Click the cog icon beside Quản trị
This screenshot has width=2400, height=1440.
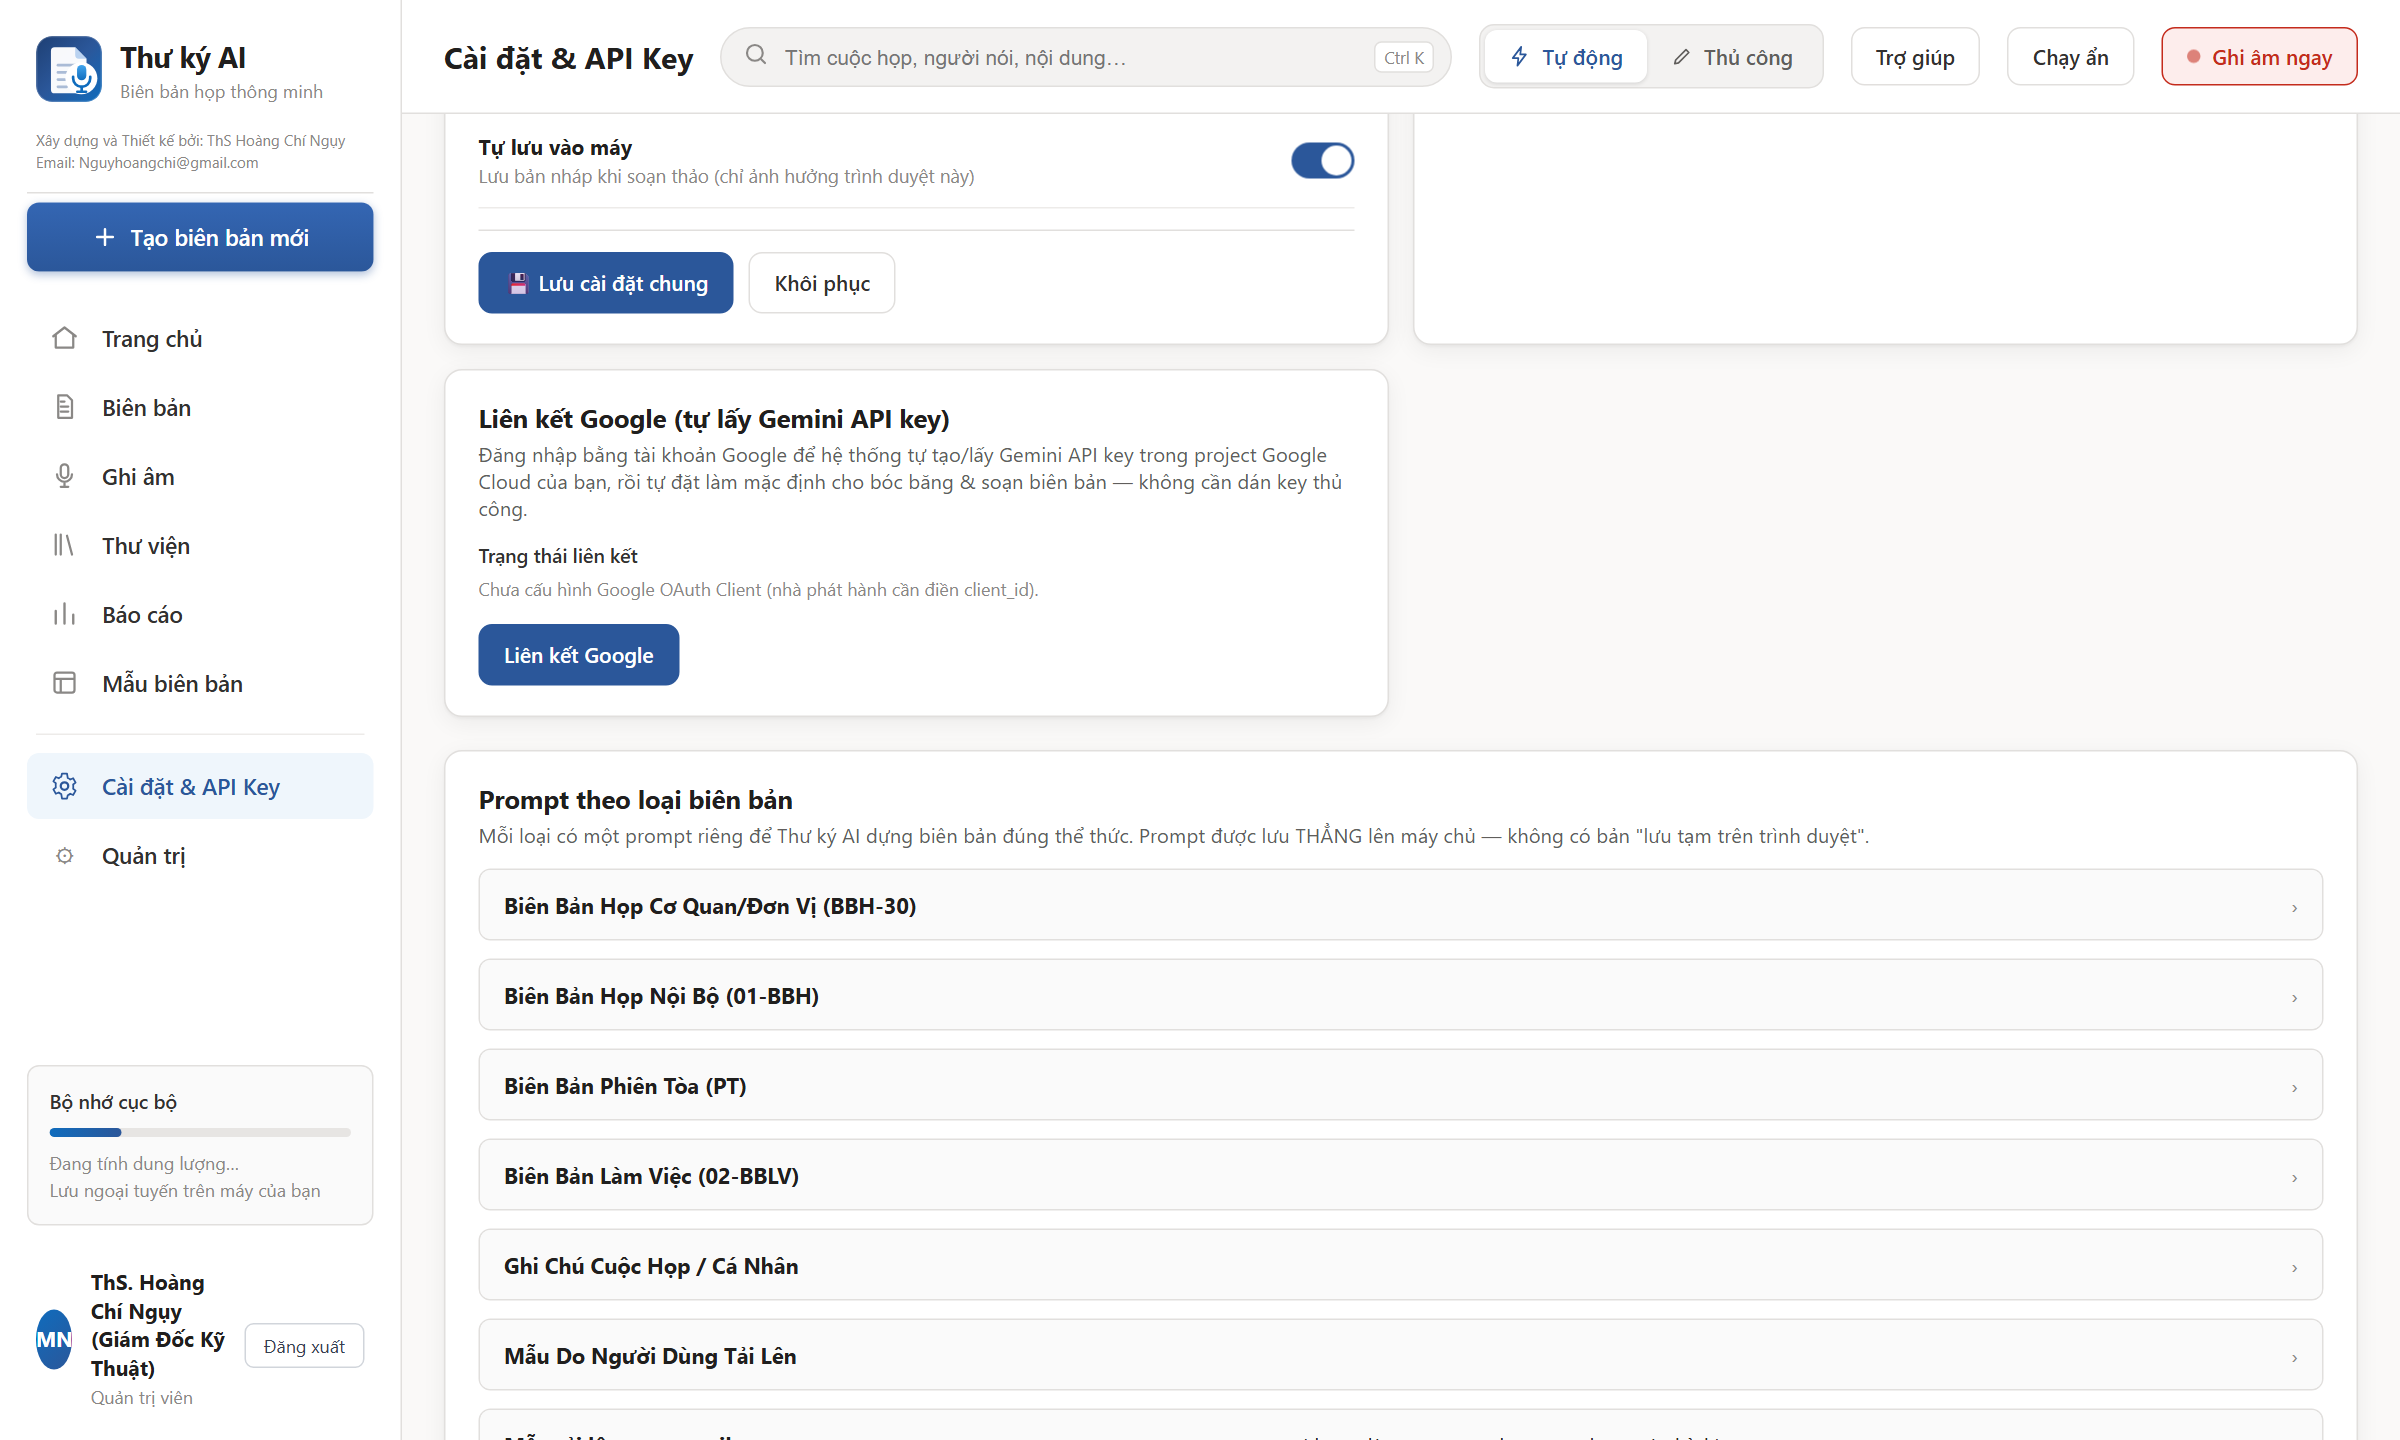[x=64, y=856]
